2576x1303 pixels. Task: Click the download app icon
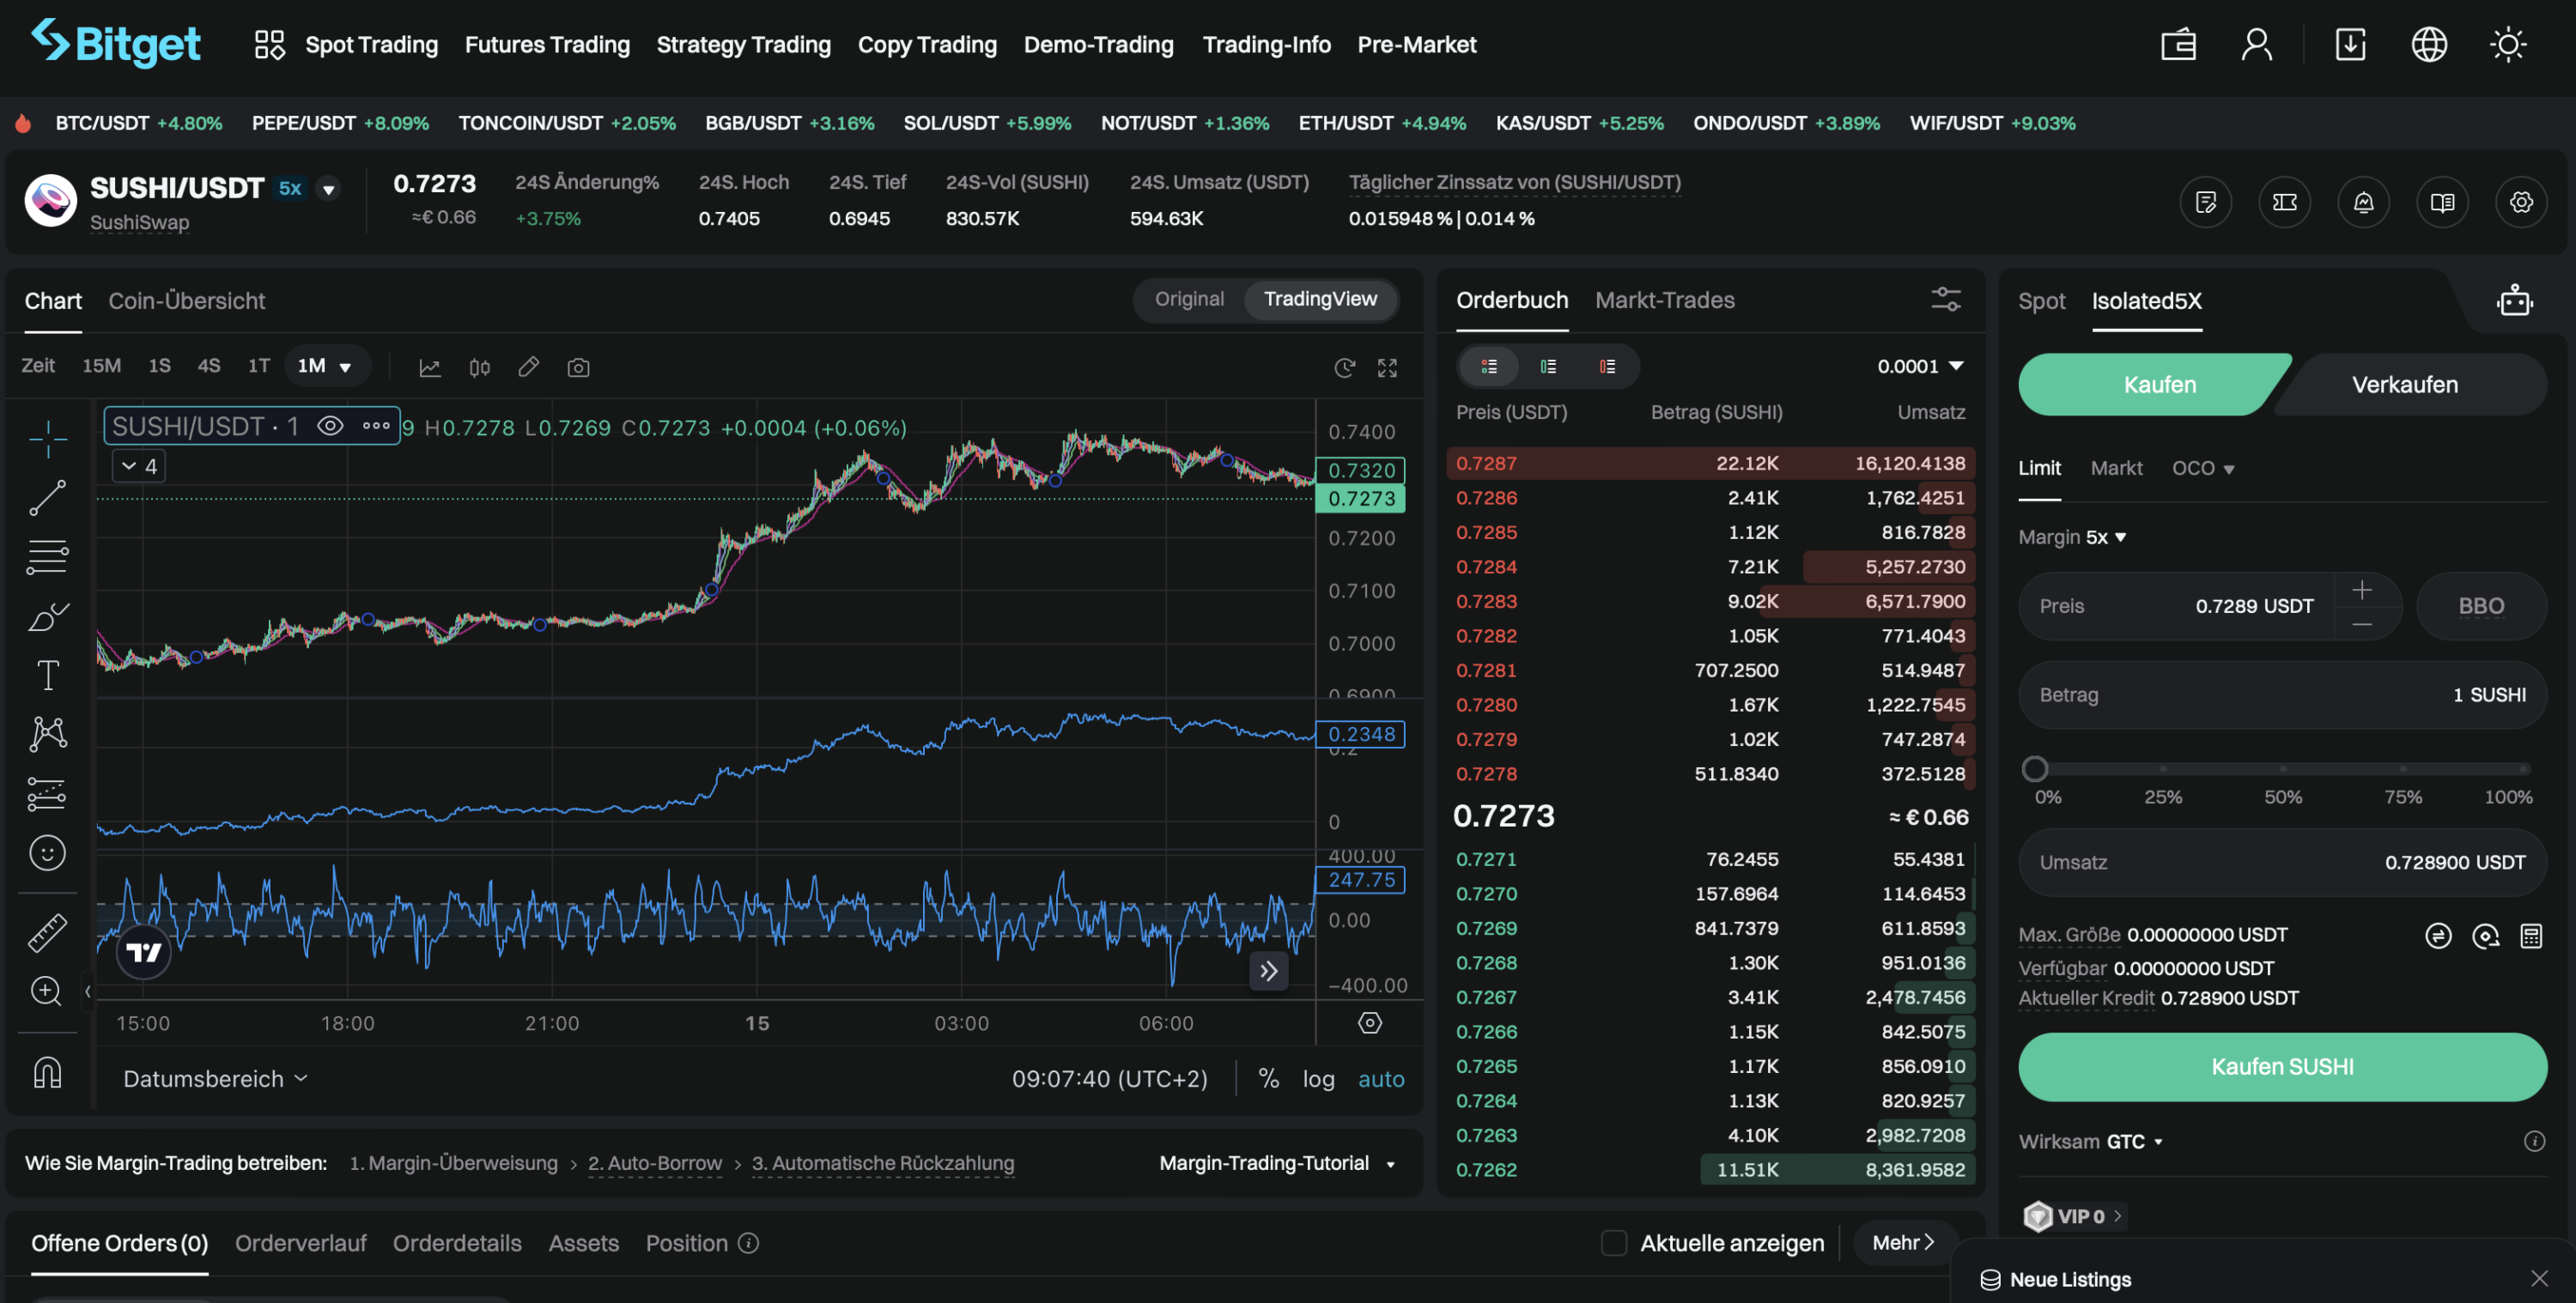tap(2350, 45)
